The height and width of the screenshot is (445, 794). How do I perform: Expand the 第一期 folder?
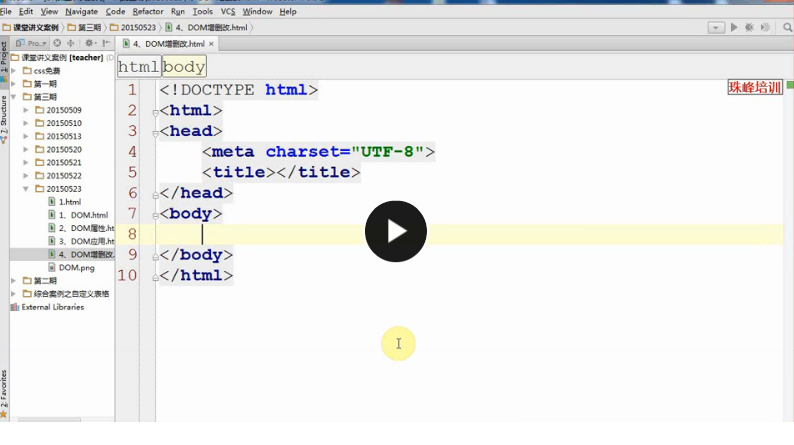pos(14,84)
